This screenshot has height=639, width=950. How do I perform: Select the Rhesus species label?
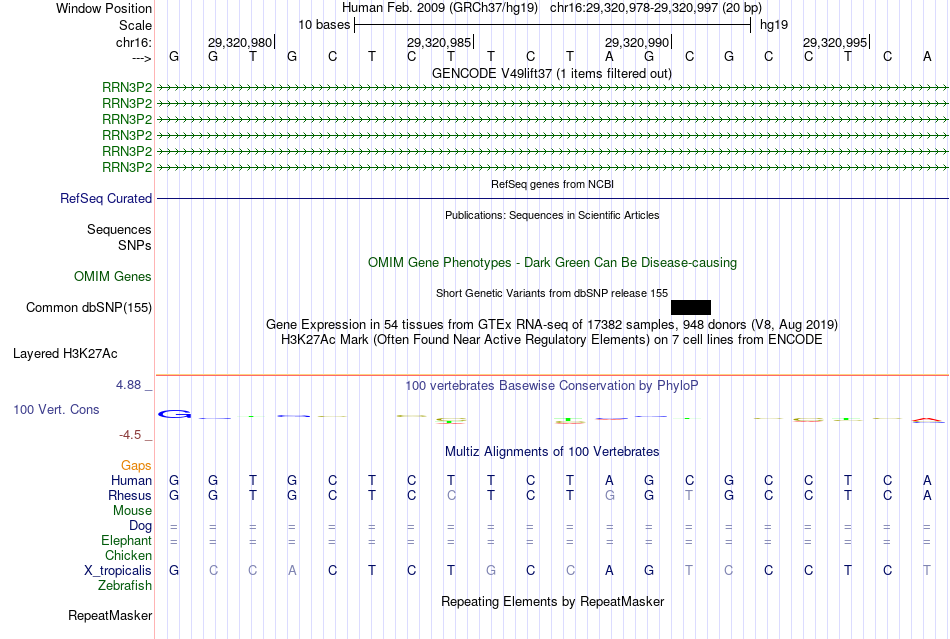(130, 495)
